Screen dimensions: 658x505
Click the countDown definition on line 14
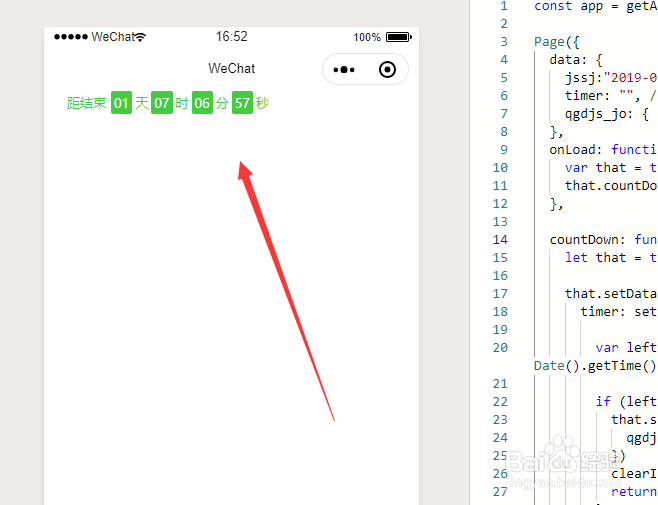click(x=603, y=240)
